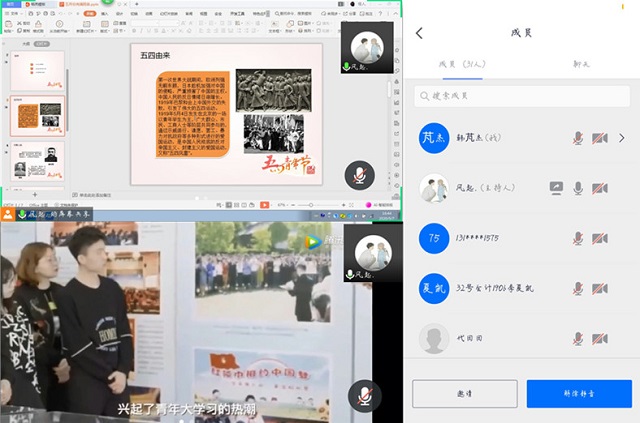Toggle camera icon for host 凤起
Viewport: 640px width, 423px height.
point(600,188)
